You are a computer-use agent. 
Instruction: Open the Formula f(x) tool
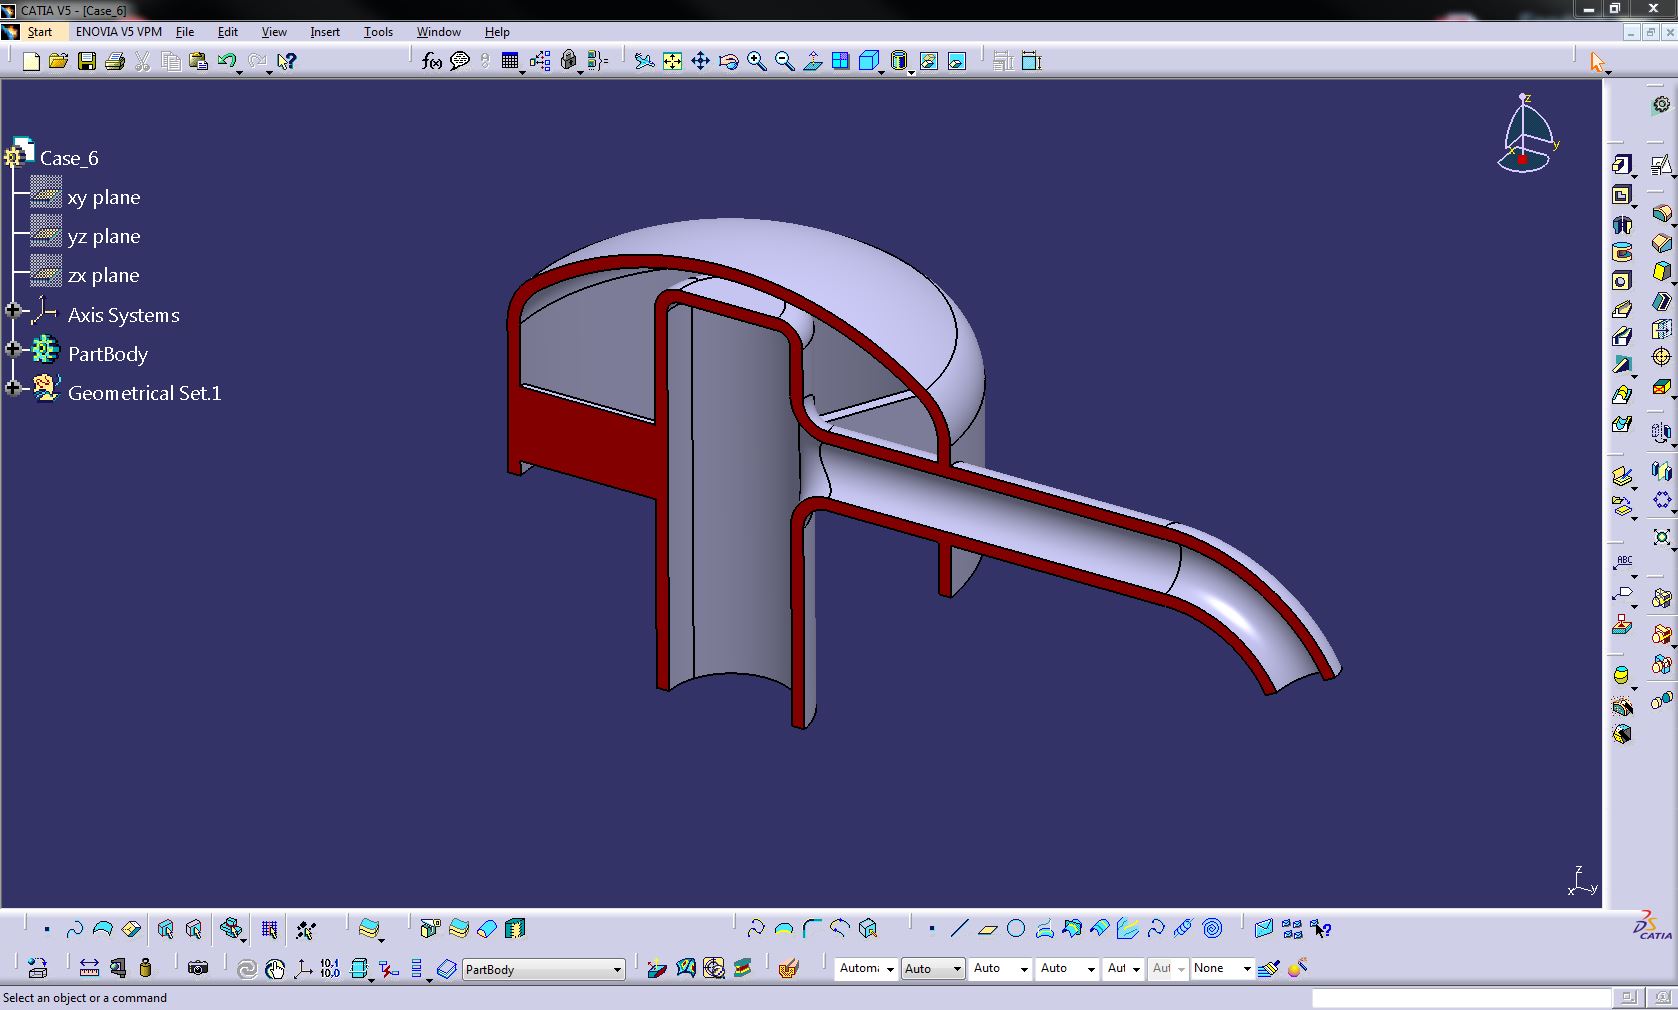(431, 61)
